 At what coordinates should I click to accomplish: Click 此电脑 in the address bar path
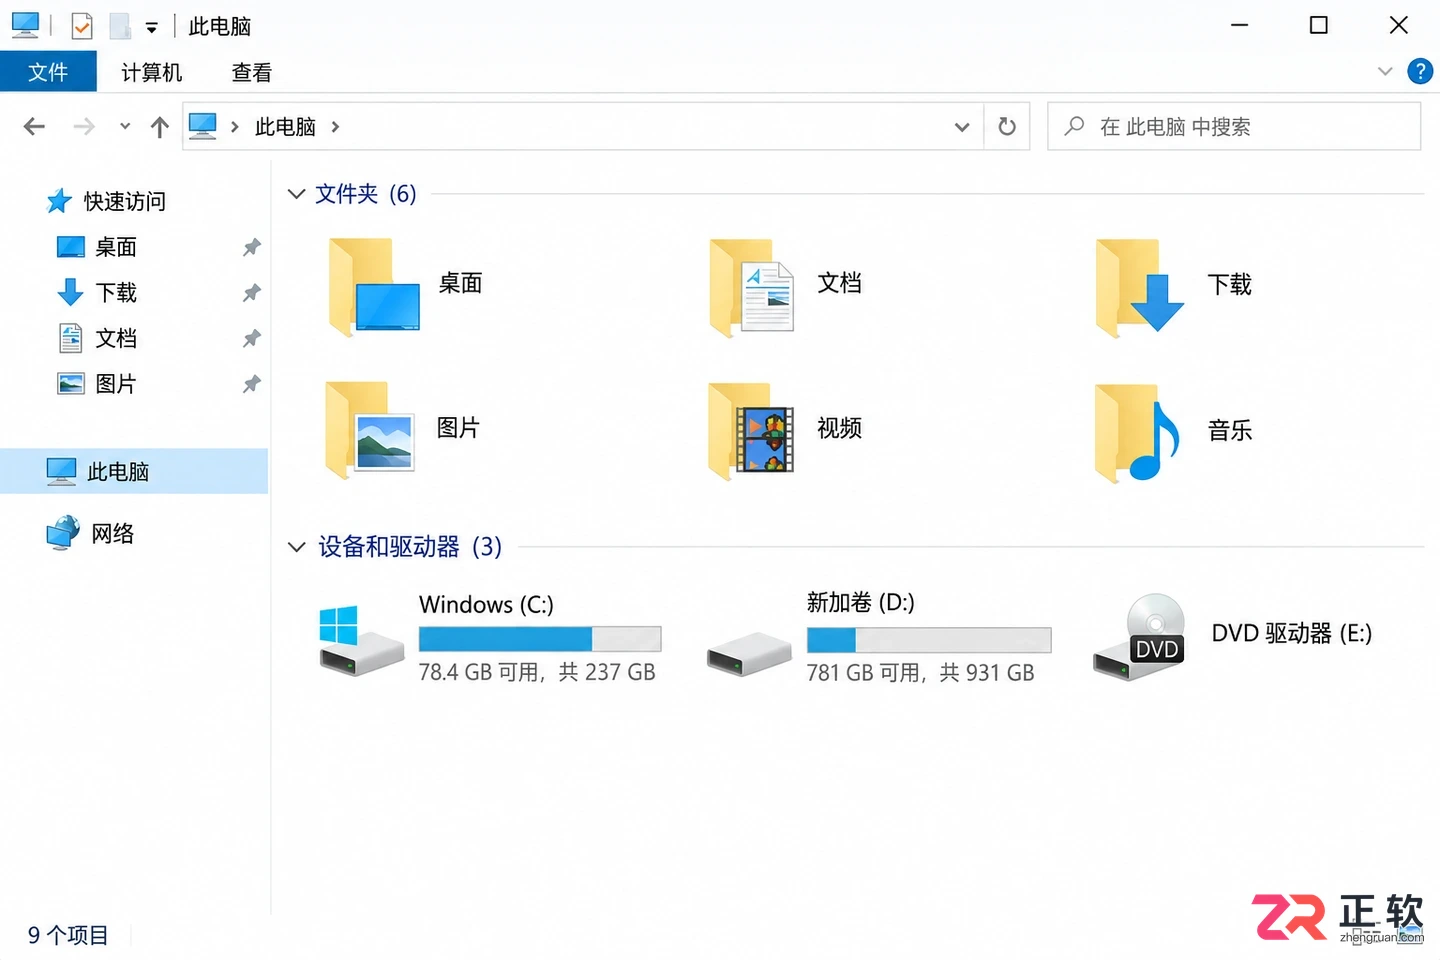tap(285, 127)
